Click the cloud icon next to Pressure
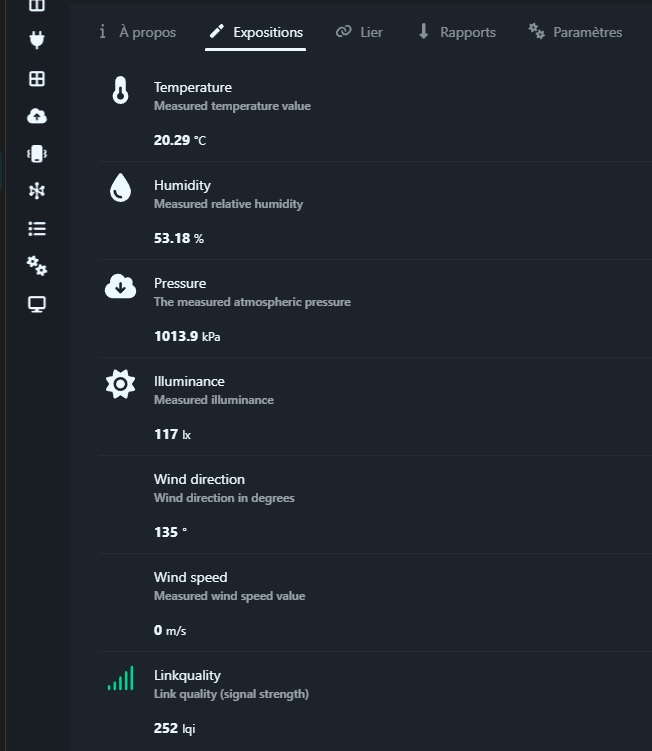 click(x=120, y=287)
